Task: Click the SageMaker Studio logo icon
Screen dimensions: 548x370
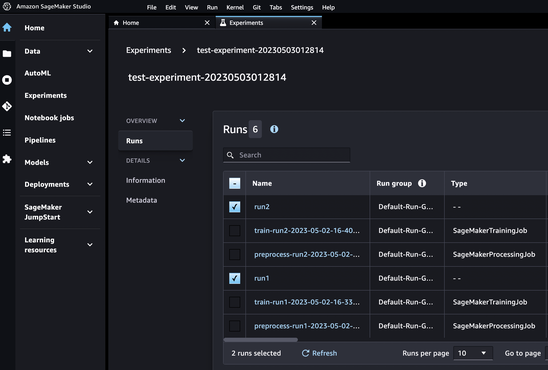Action: (7, 7)
